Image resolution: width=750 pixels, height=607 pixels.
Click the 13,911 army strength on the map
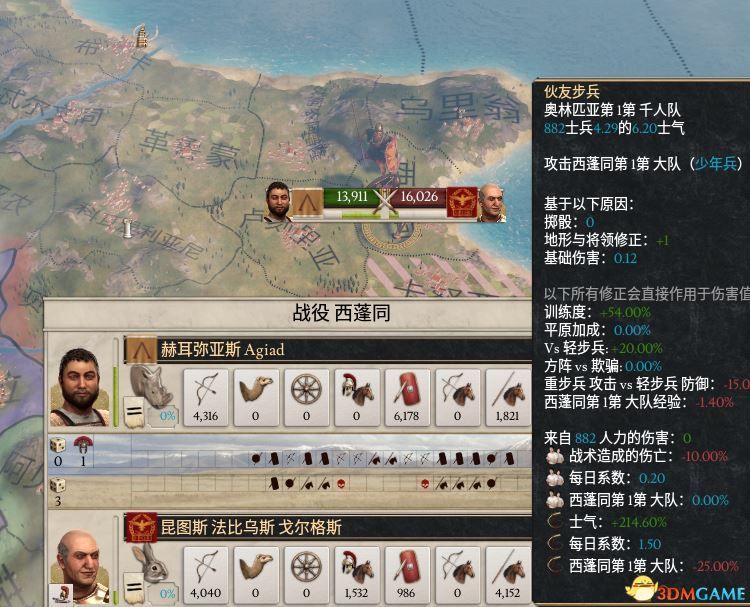352,197
